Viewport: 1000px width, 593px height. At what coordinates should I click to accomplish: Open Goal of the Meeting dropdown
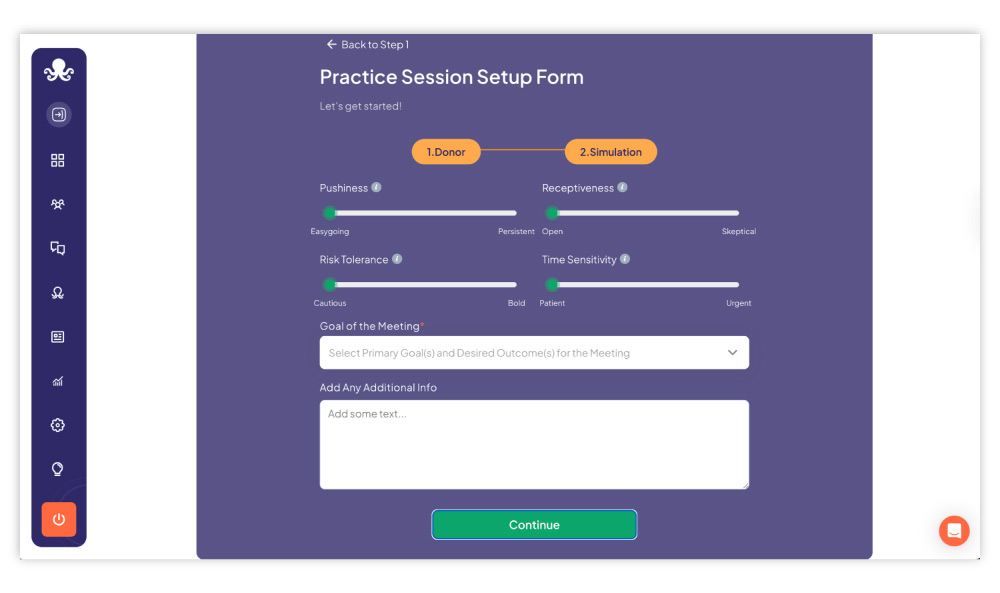point(534,353)
